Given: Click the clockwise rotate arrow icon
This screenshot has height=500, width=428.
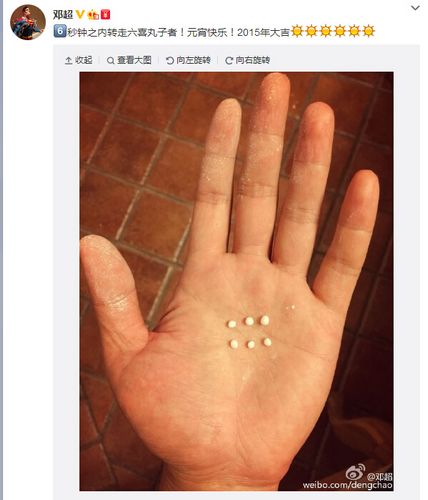Looking at the screenshot, I should tap(229, 61).
